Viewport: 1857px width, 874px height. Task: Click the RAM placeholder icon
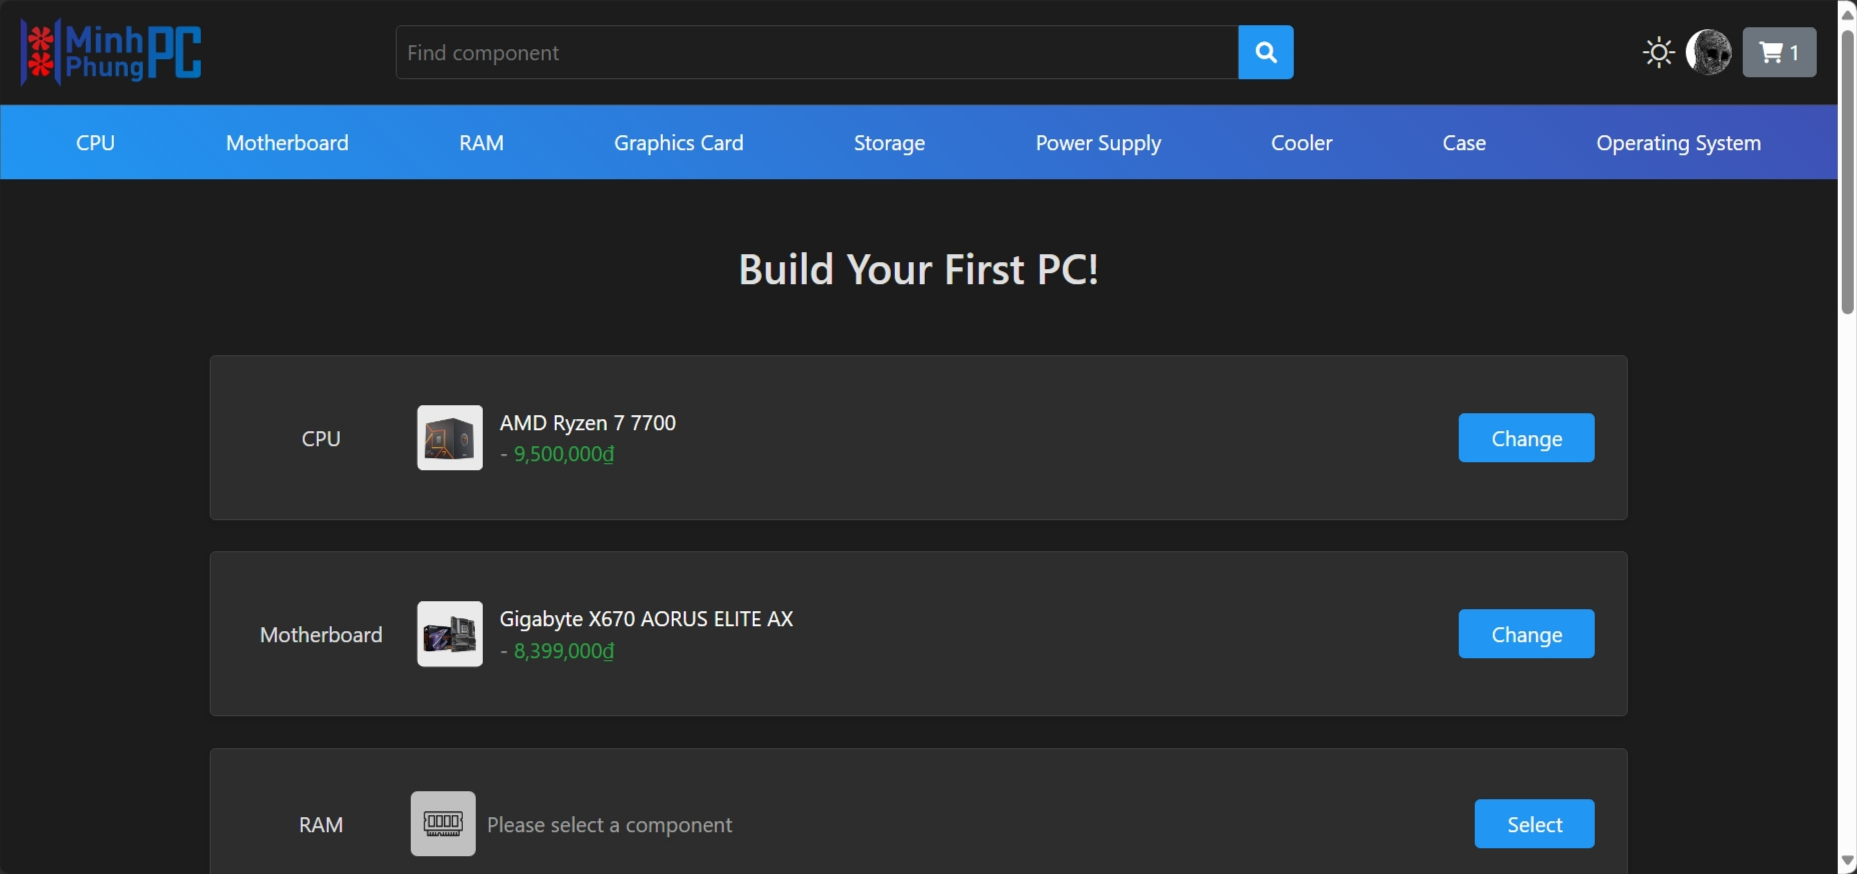click(x=443, y=824)
